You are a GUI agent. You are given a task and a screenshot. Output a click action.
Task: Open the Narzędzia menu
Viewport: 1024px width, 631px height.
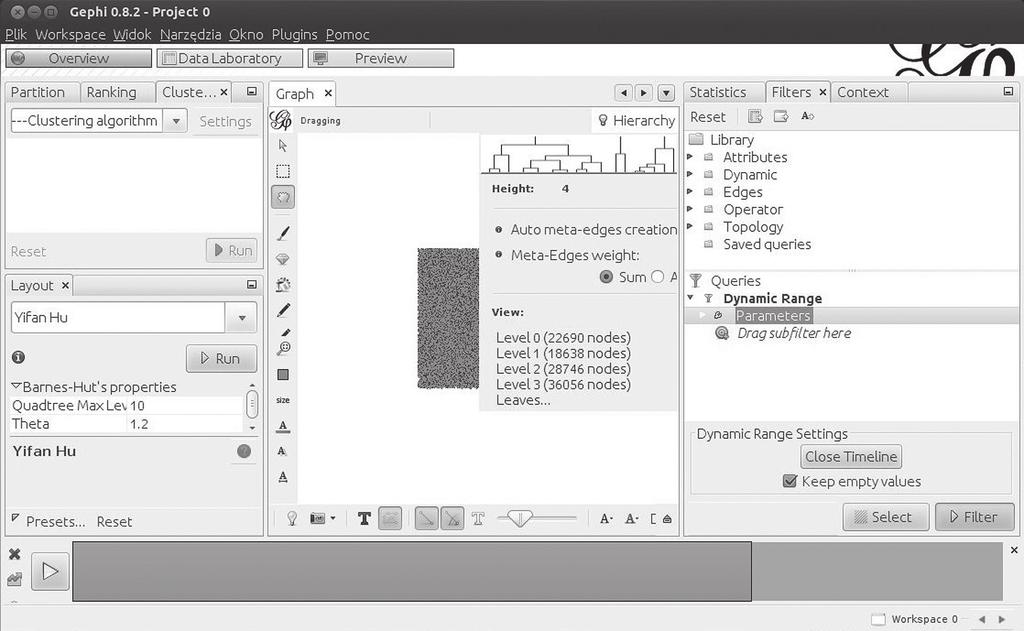coord(190,35)
